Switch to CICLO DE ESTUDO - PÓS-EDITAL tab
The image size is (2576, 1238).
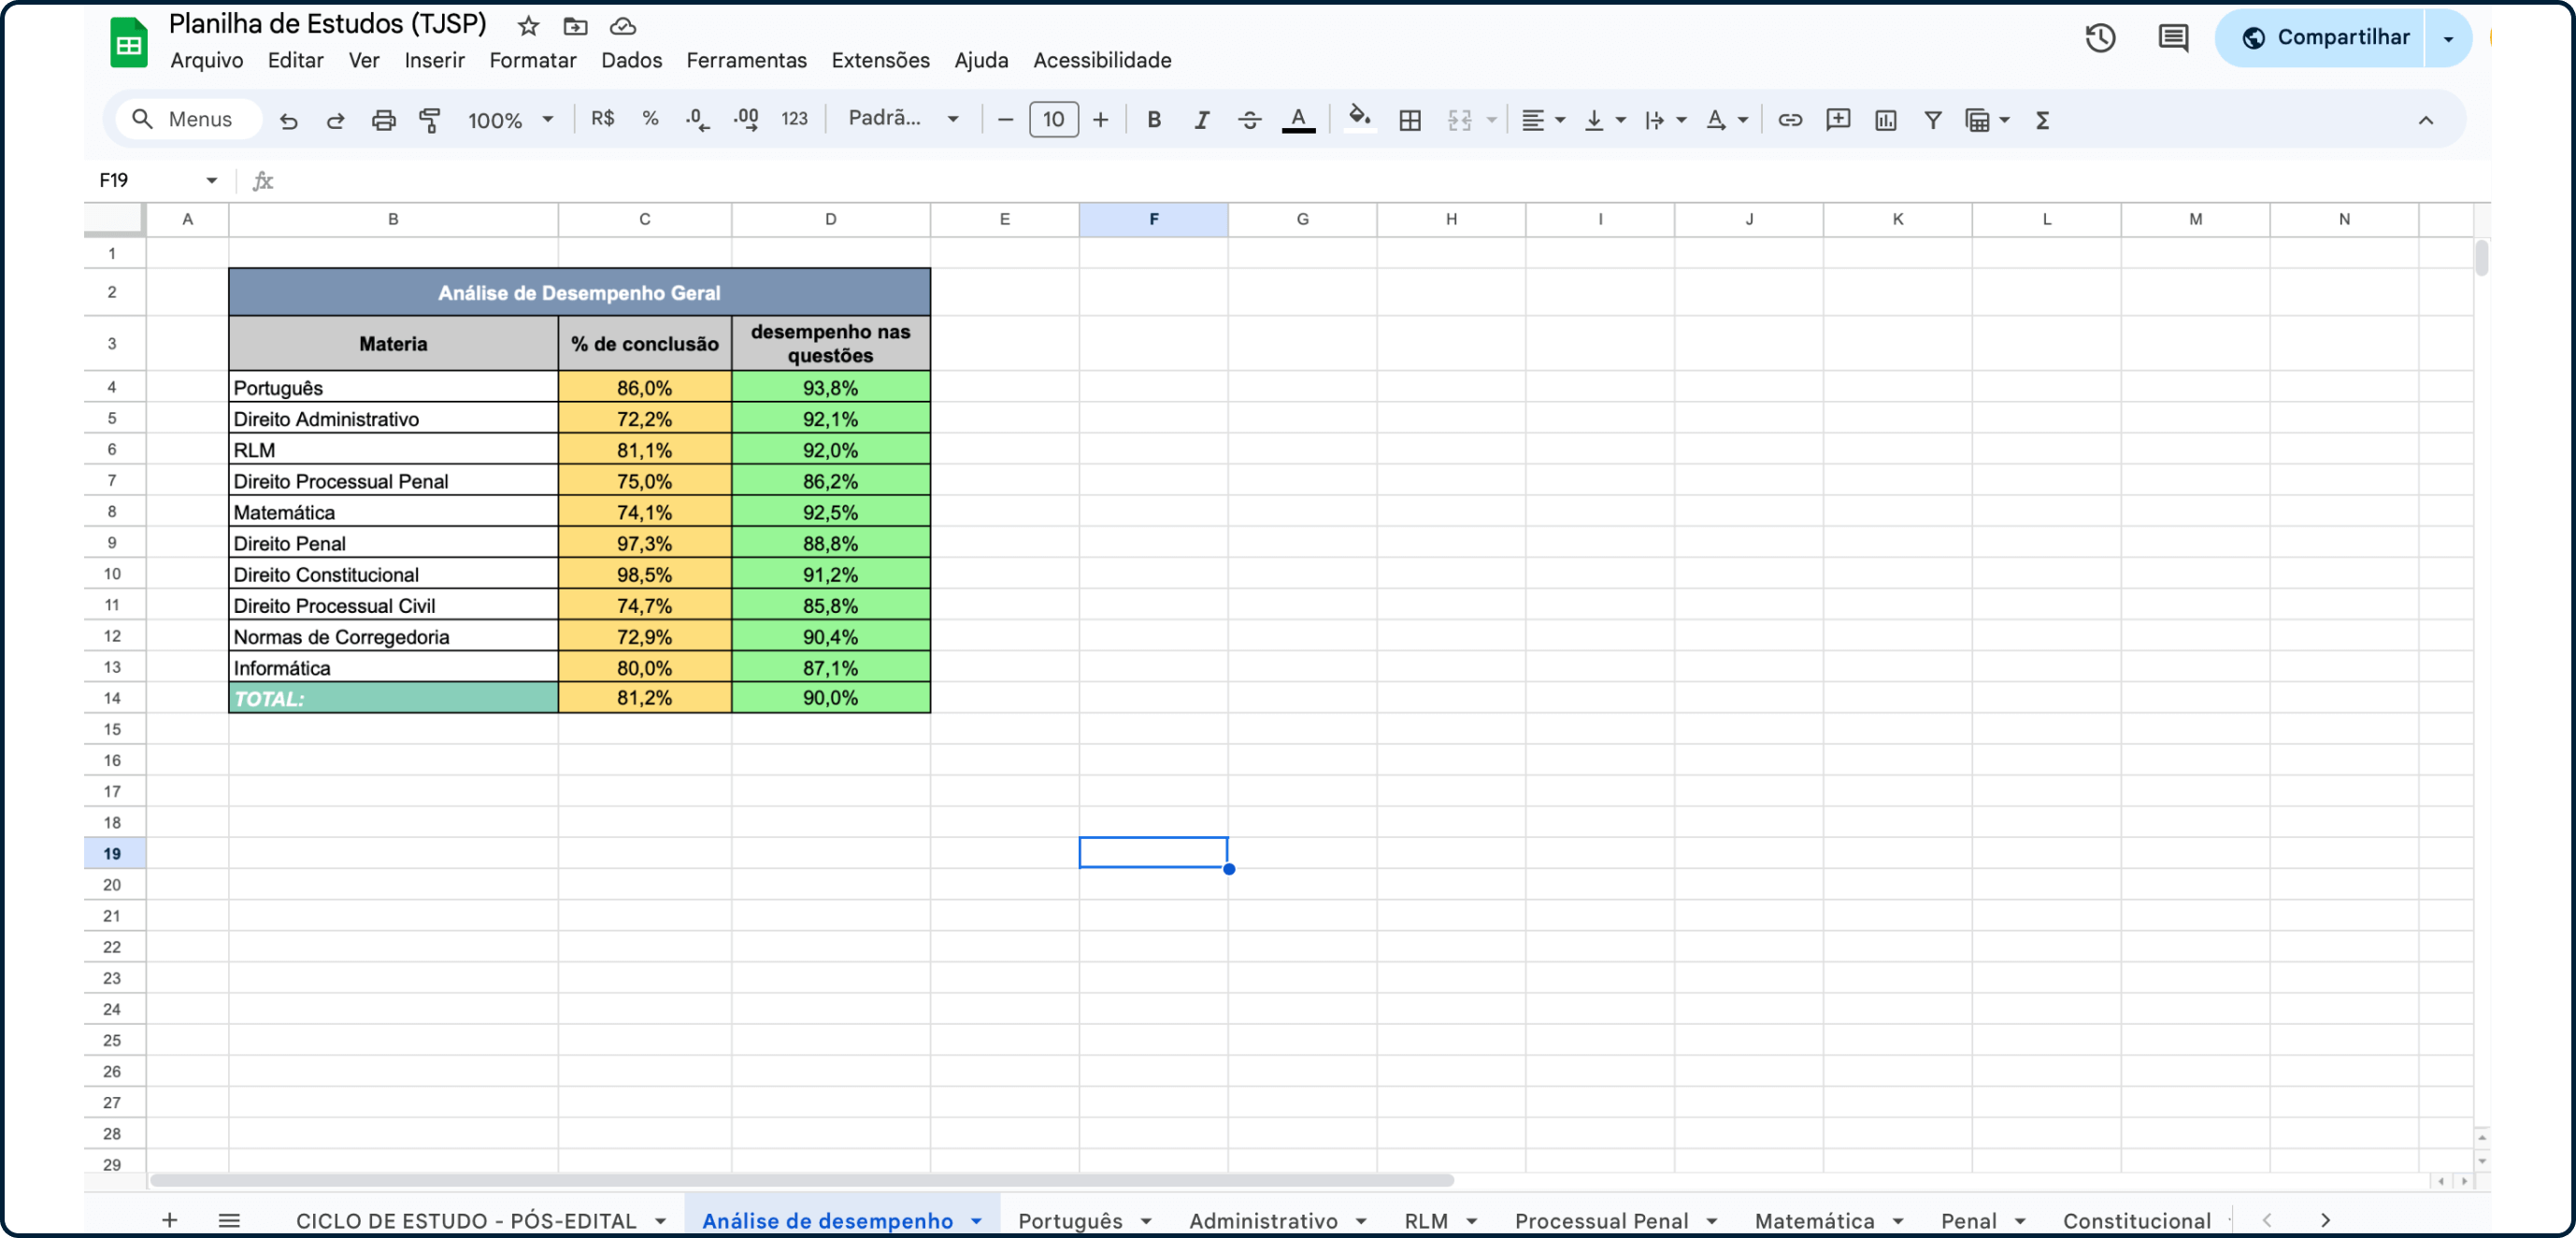(480, 1220)
